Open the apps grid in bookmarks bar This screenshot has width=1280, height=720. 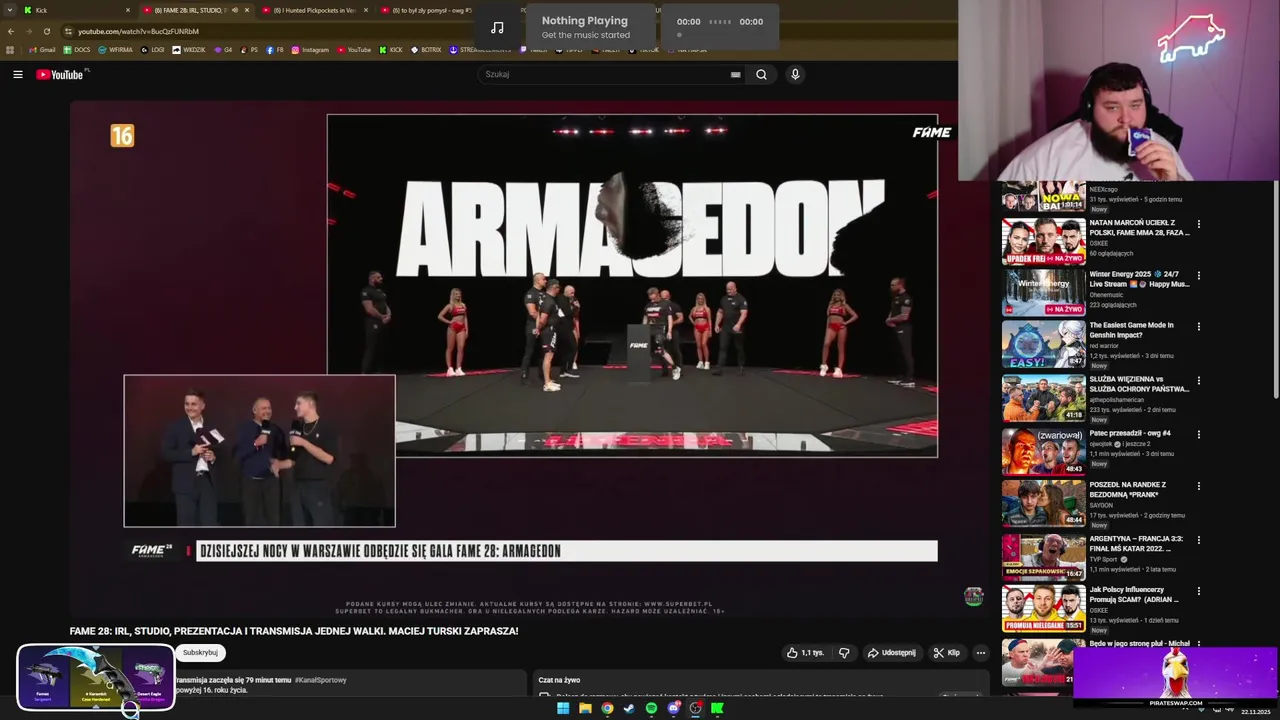click(10, 50)
